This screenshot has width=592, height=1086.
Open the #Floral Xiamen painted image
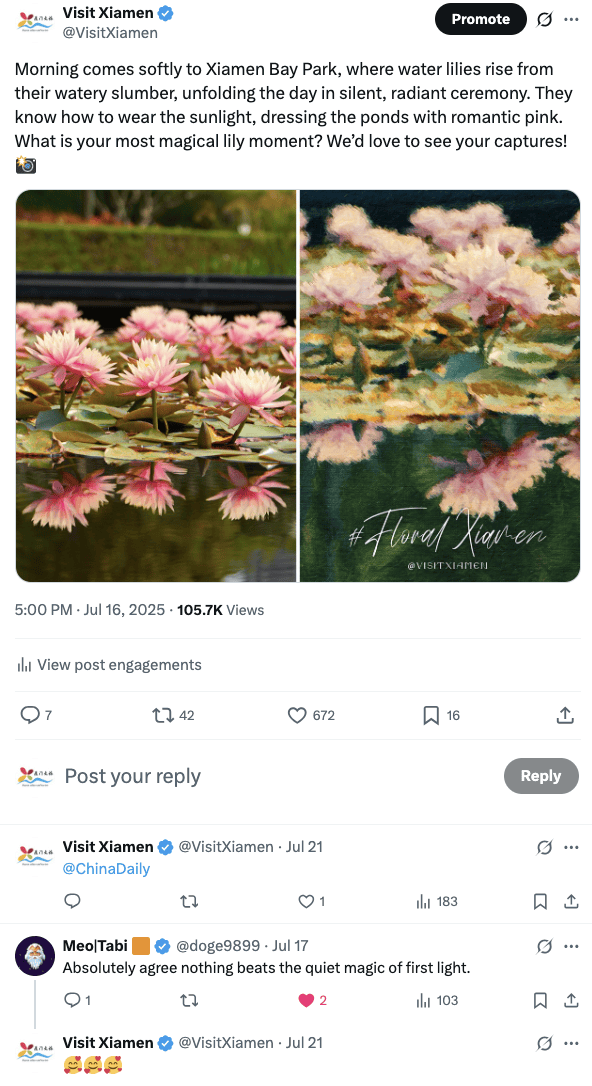click(x=440, y=386)
